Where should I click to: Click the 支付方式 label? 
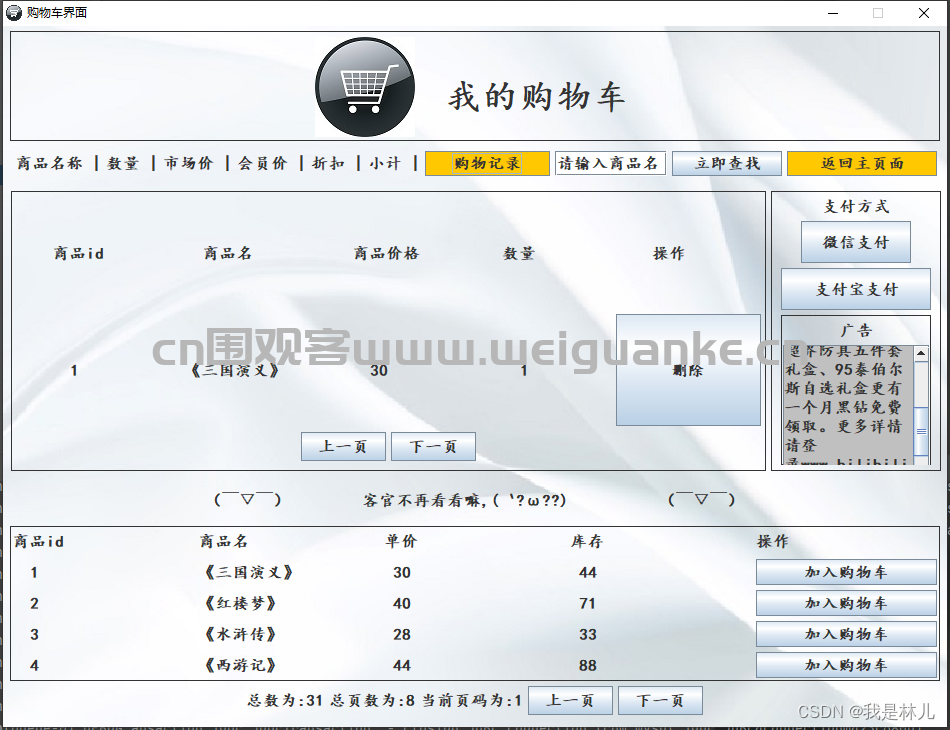coord(856,207)
